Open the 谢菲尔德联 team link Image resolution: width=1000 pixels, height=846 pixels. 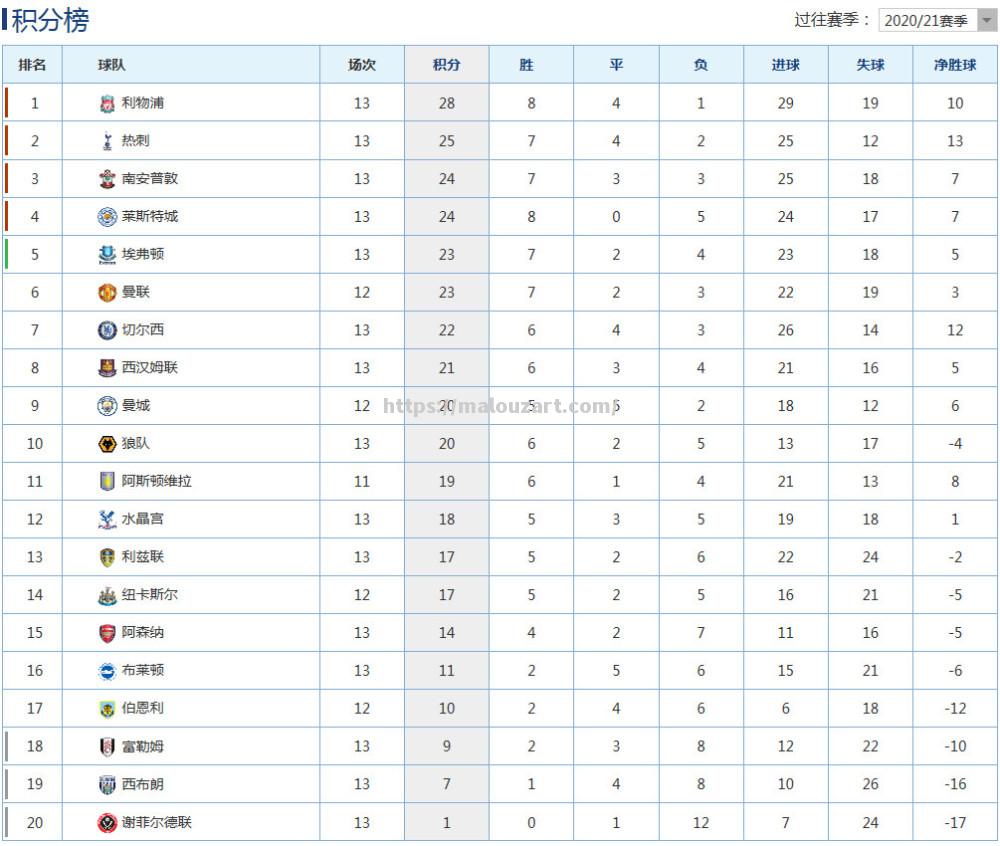pyautogui.click(x=156, y=822)
